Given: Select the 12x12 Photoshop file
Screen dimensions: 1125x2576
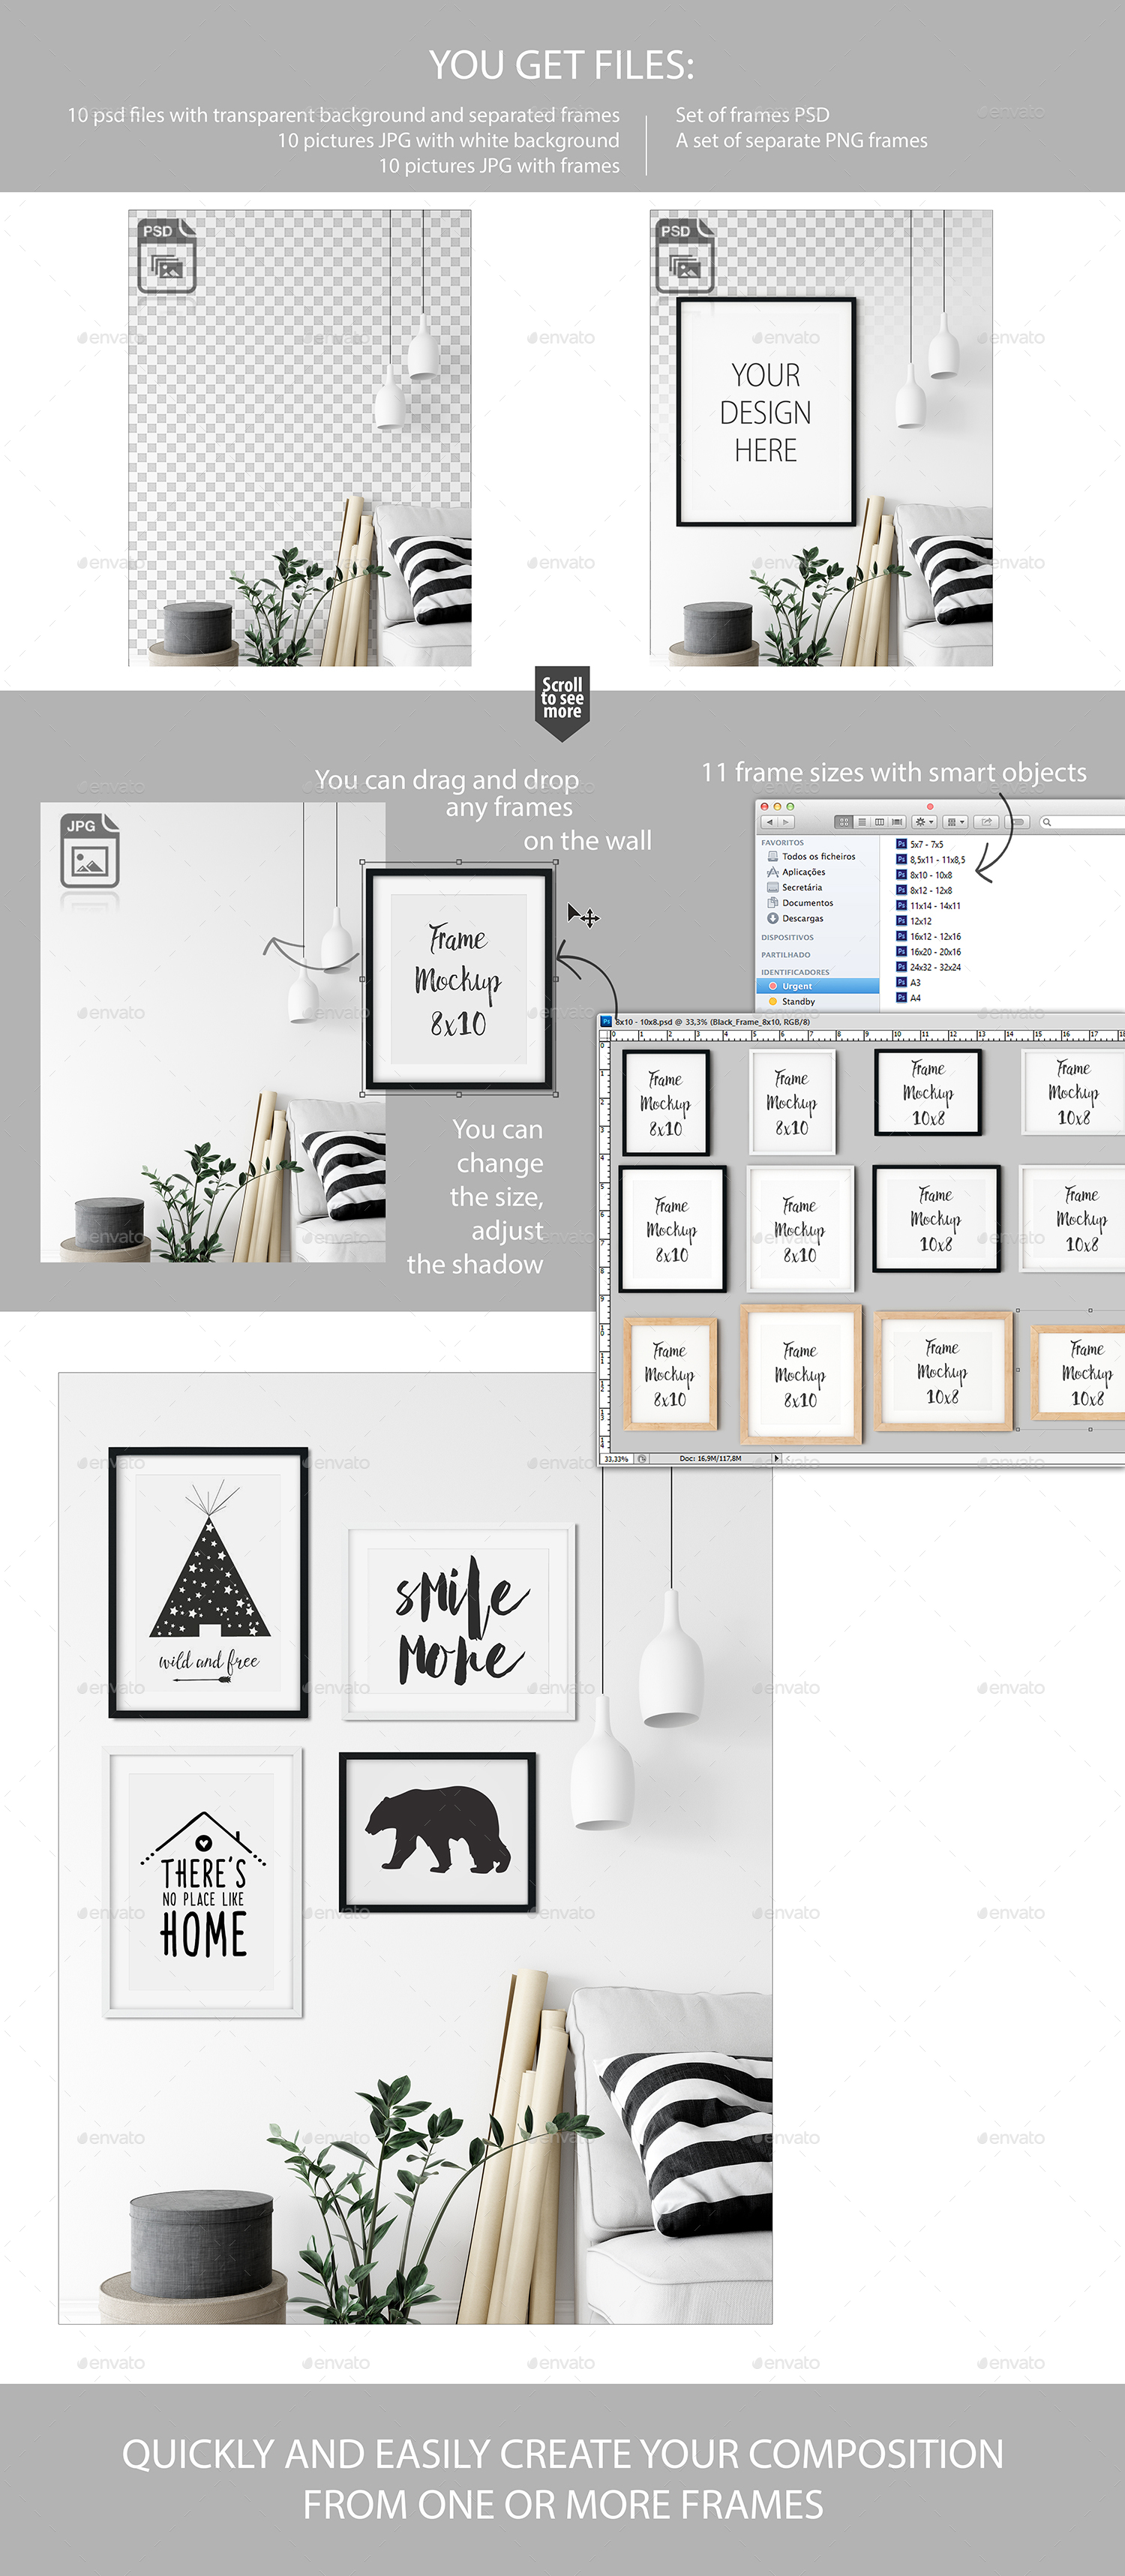Looking at the screenshot, I should [914, 921].
